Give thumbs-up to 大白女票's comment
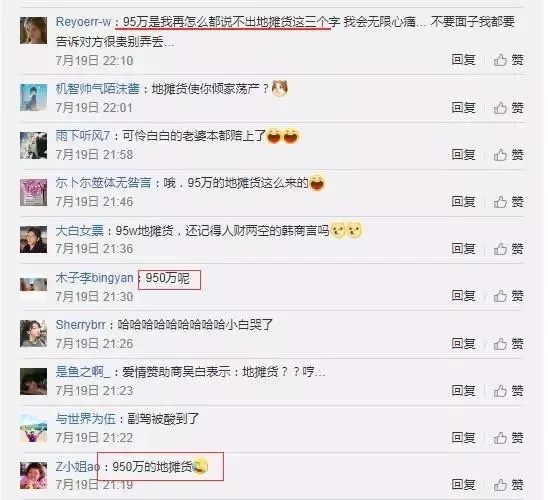This screenshot has height=500, width=548. pos(509,249)
